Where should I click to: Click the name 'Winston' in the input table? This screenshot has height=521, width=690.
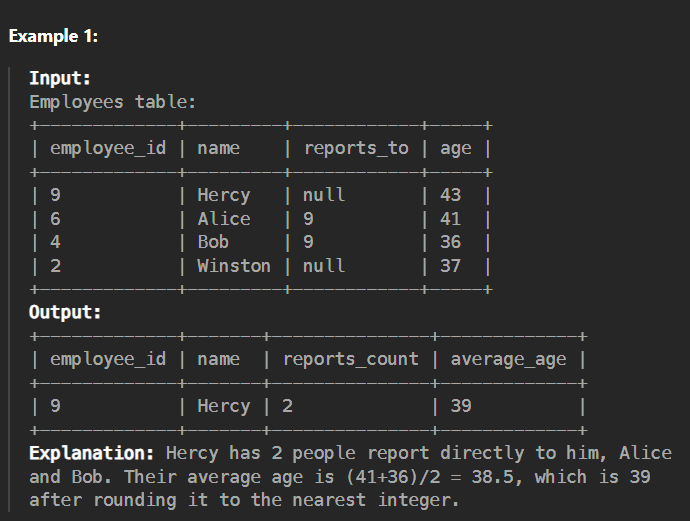point(234,266)
